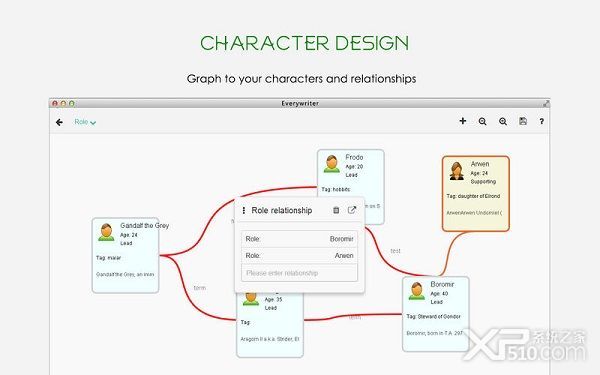The image size is (600, 375).
Task: Click Gandalf the Grey's avatar icon
Action: (106, 232)
